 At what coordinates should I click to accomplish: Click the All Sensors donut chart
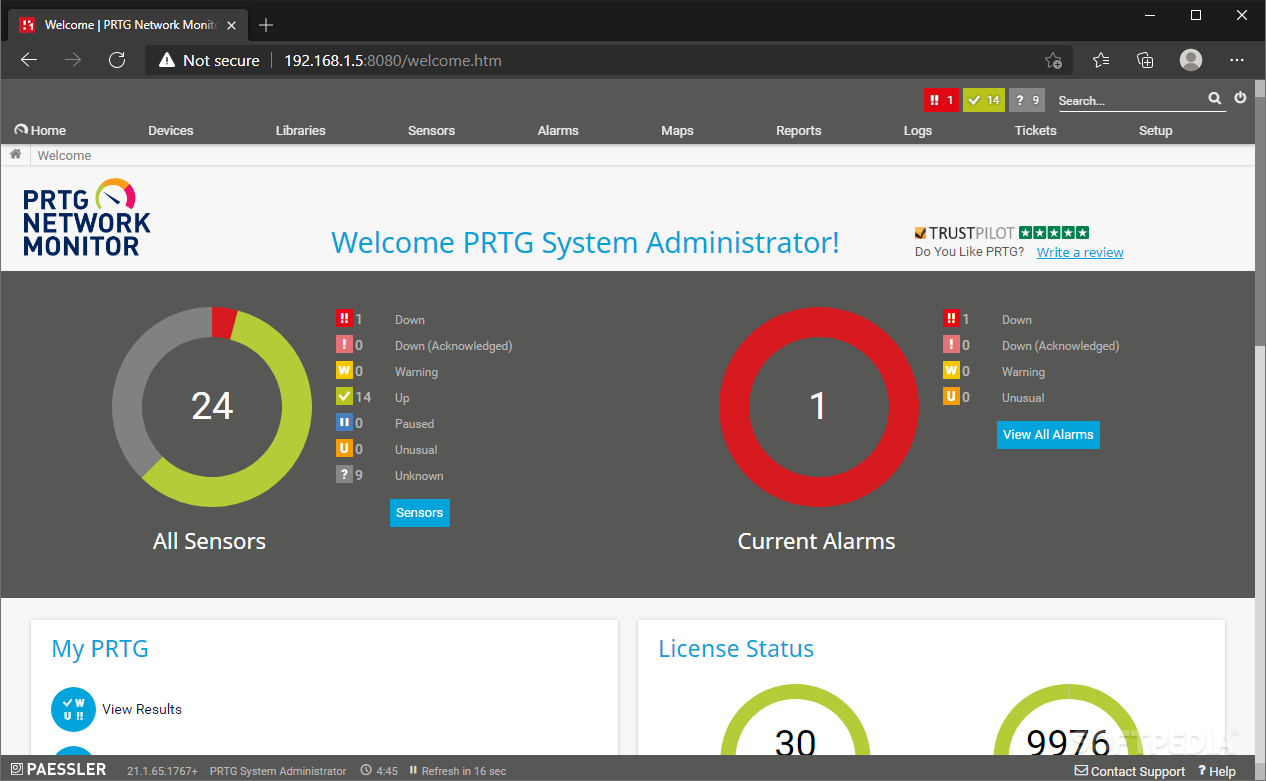click(x=212, y=406)
